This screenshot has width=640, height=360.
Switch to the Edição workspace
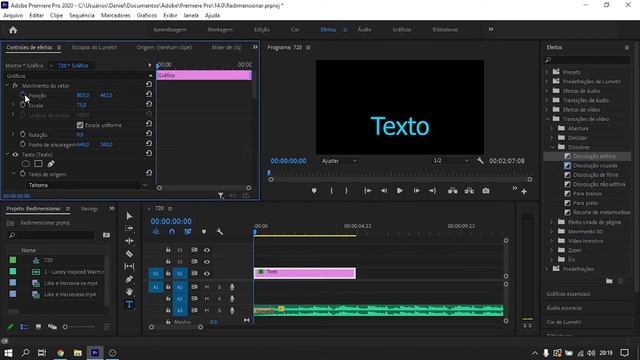(262, 29)
